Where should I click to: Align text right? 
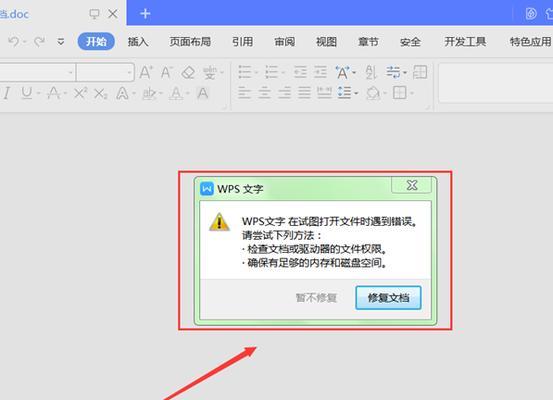[x=285, y=93]
